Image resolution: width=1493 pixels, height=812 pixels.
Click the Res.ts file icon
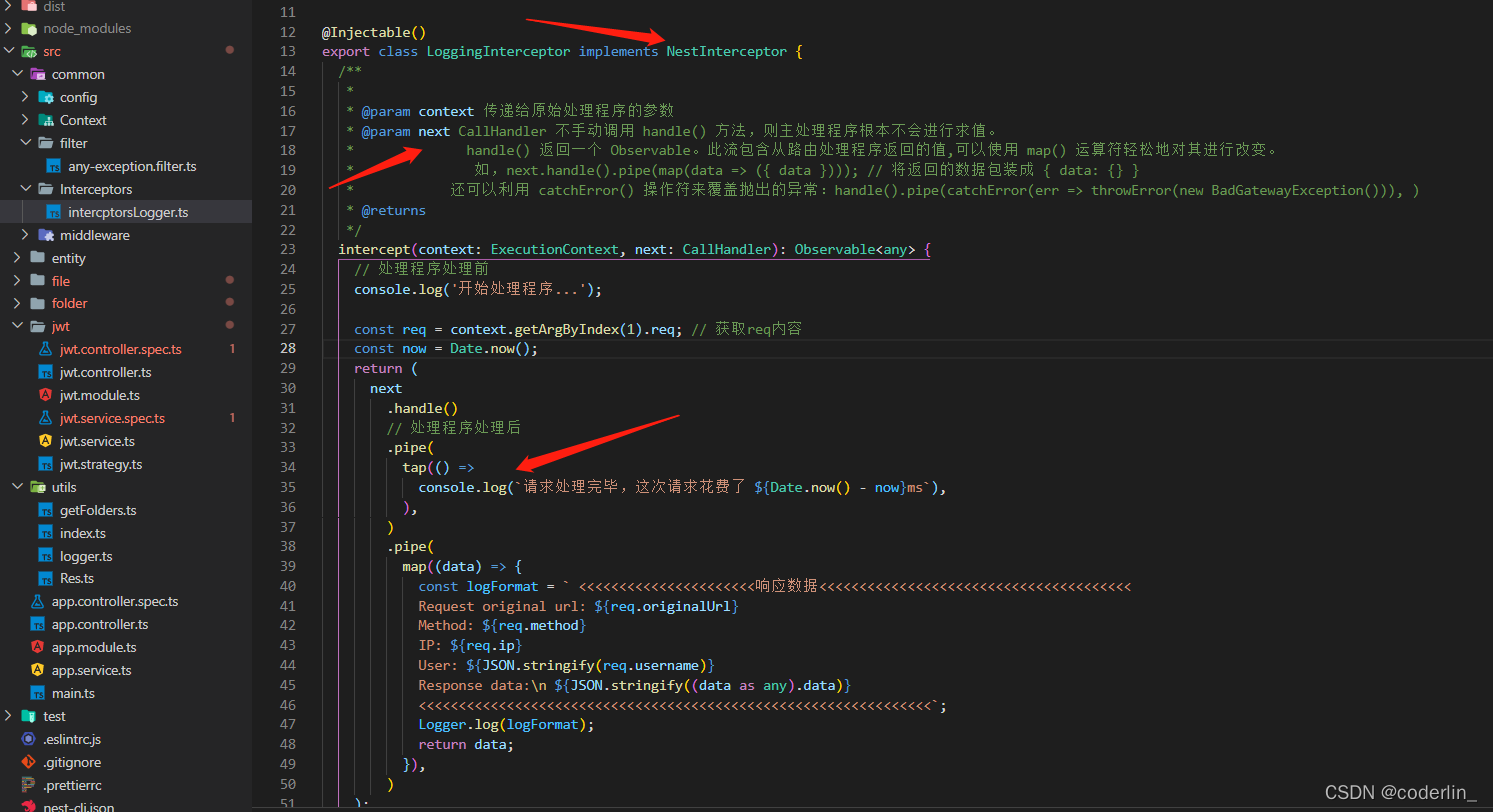45,578
